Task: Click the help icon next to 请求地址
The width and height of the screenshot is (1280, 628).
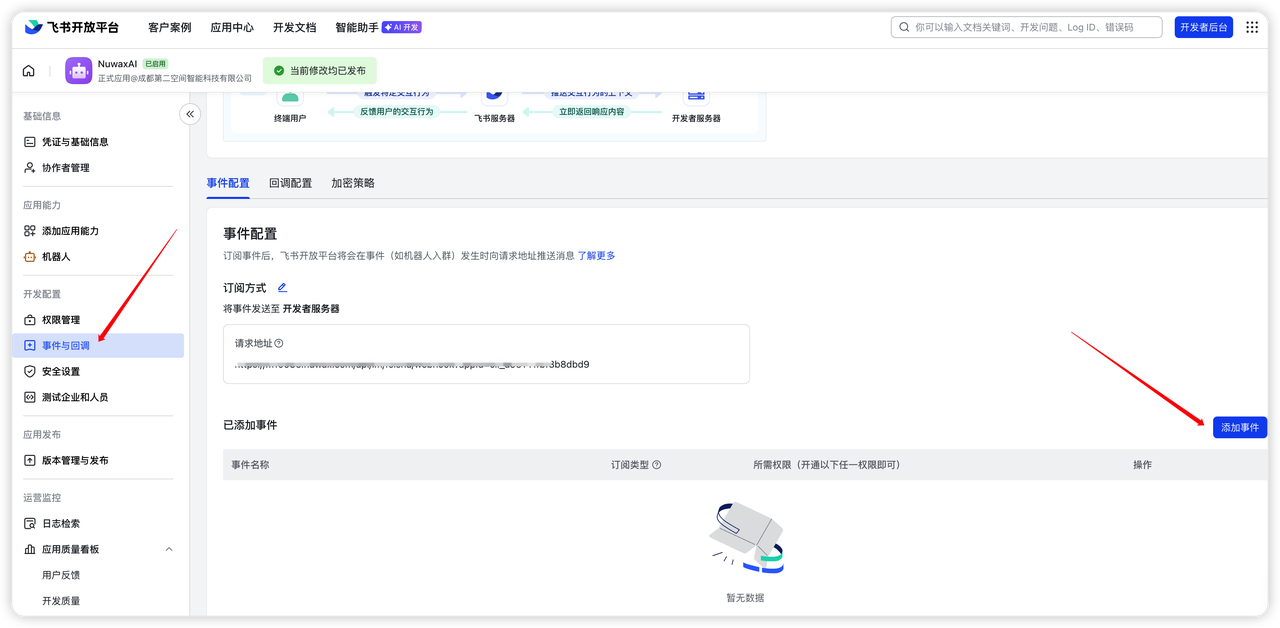Action: pos(278,343)
